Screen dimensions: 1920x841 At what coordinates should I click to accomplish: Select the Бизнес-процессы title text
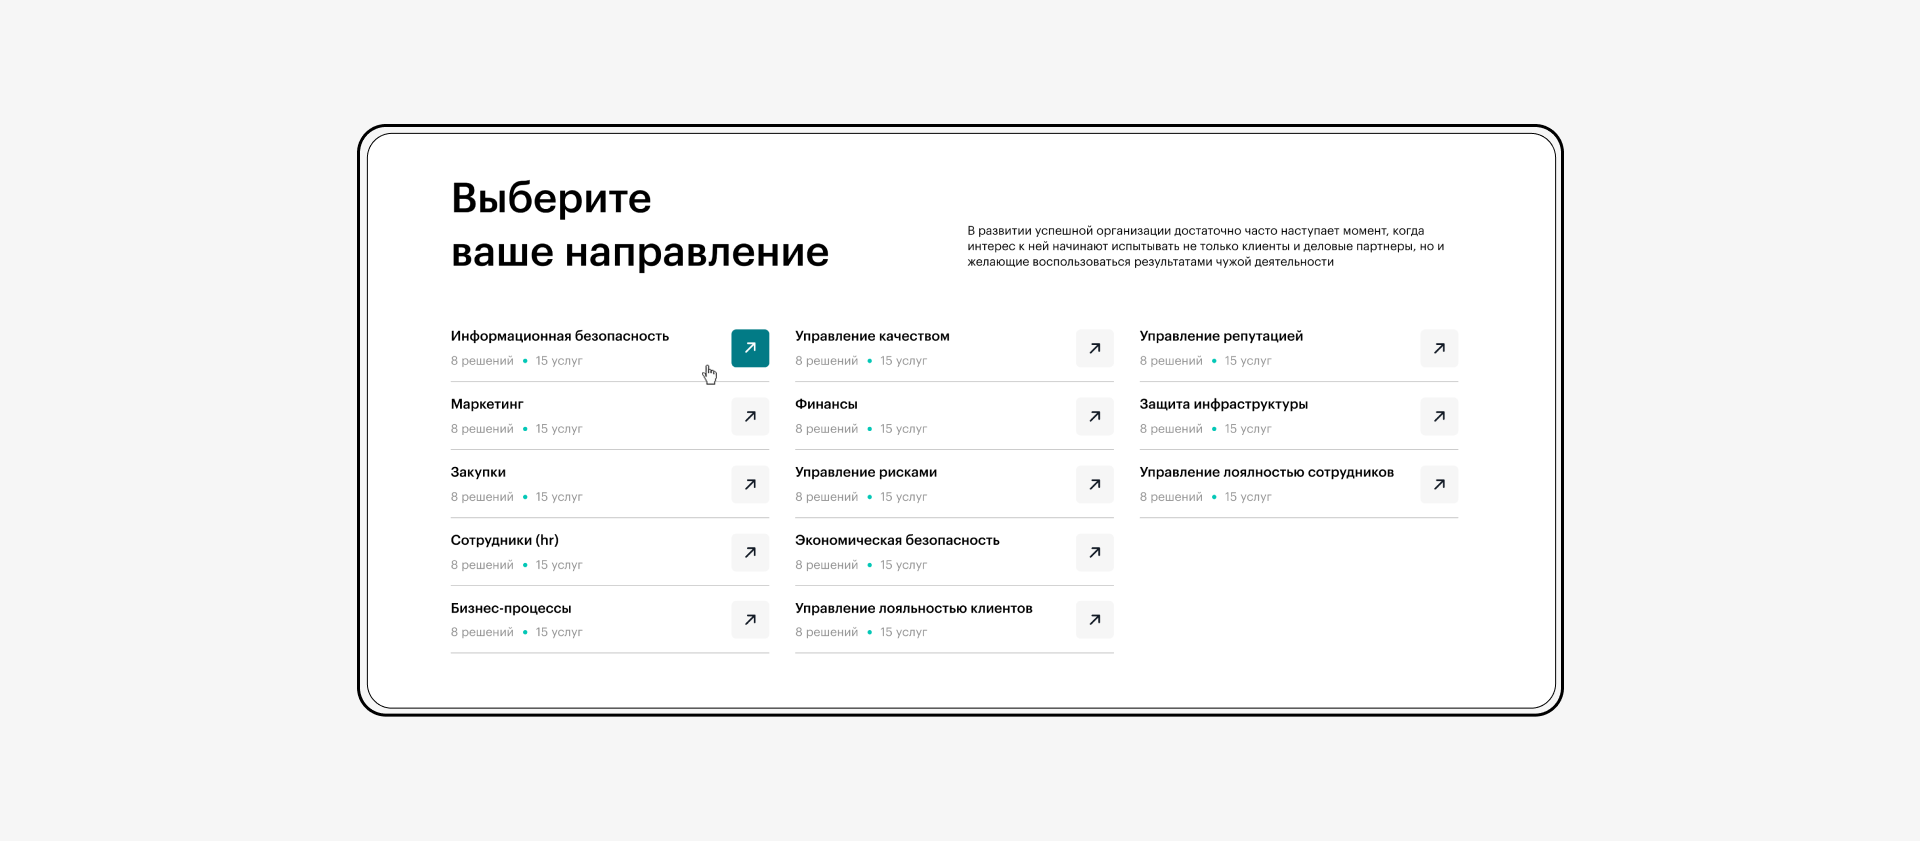tap(511, 608)
